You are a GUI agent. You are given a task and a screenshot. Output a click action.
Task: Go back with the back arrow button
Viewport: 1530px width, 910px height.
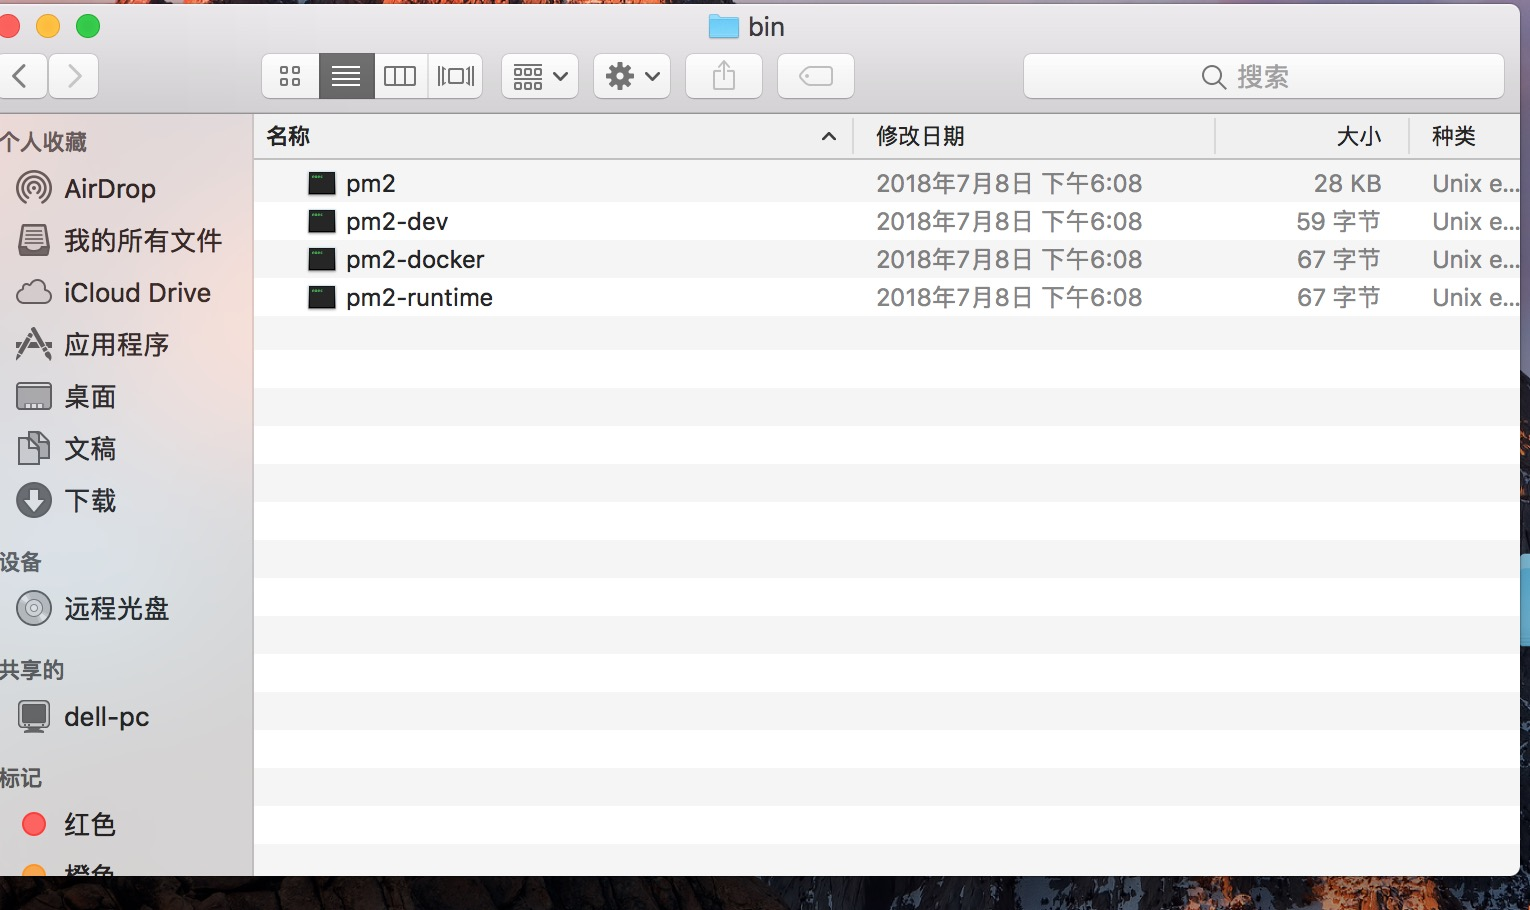[x=21, y=76]
